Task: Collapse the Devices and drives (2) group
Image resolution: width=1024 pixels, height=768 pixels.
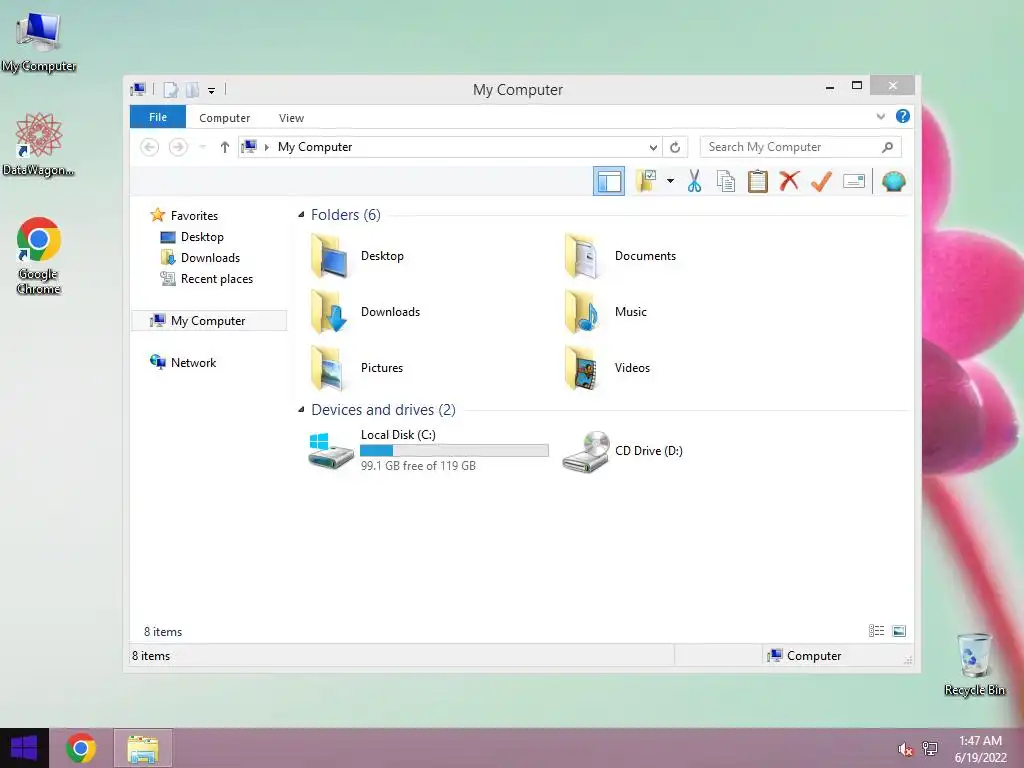Action: (x=301, y=409)
